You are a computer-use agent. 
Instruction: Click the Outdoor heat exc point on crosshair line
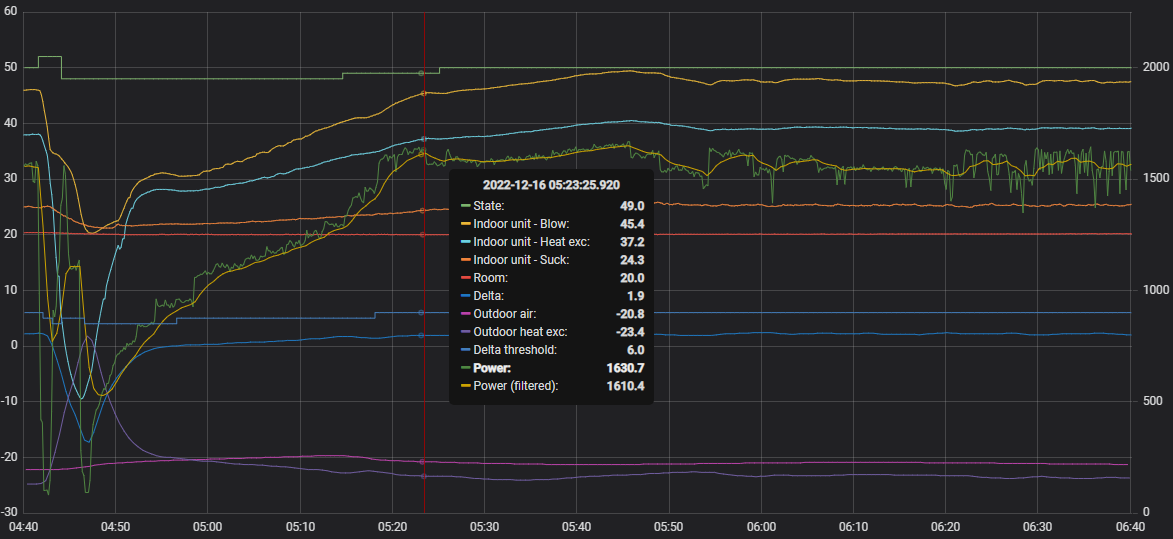tap(423, 476)
